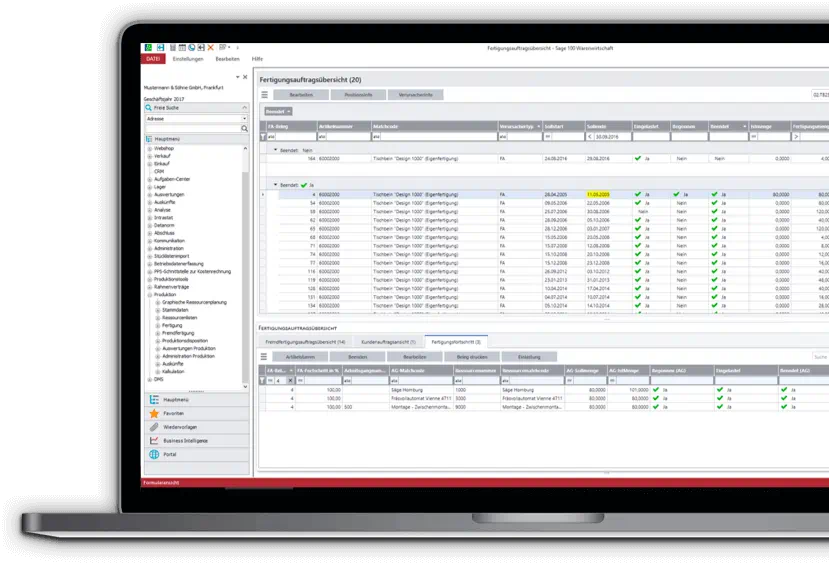This screenshot has width=829, height=565.
Task: Run search with the magnifier beside search field
Action: click(x=244, y=128)
